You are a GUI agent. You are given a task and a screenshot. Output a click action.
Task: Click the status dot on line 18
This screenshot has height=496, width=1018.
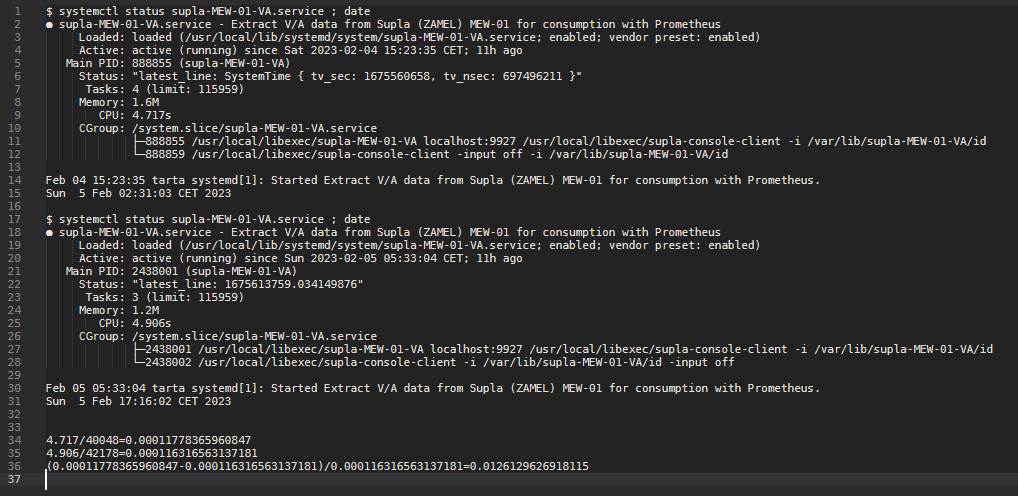click(x=50, y=232)
